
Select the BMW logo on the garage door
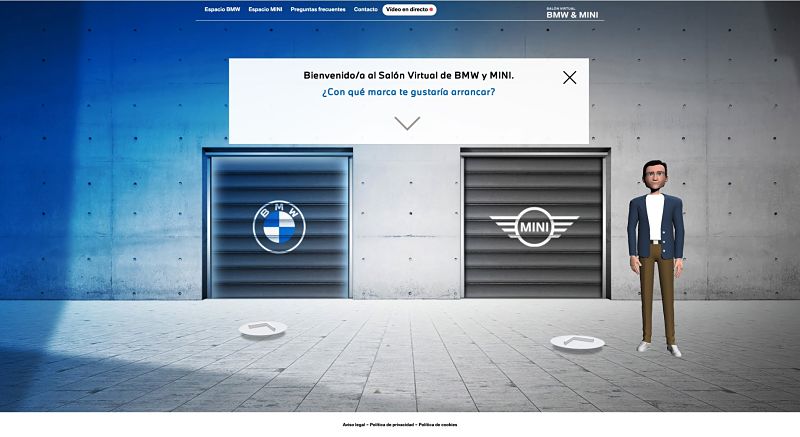(279, 226)
